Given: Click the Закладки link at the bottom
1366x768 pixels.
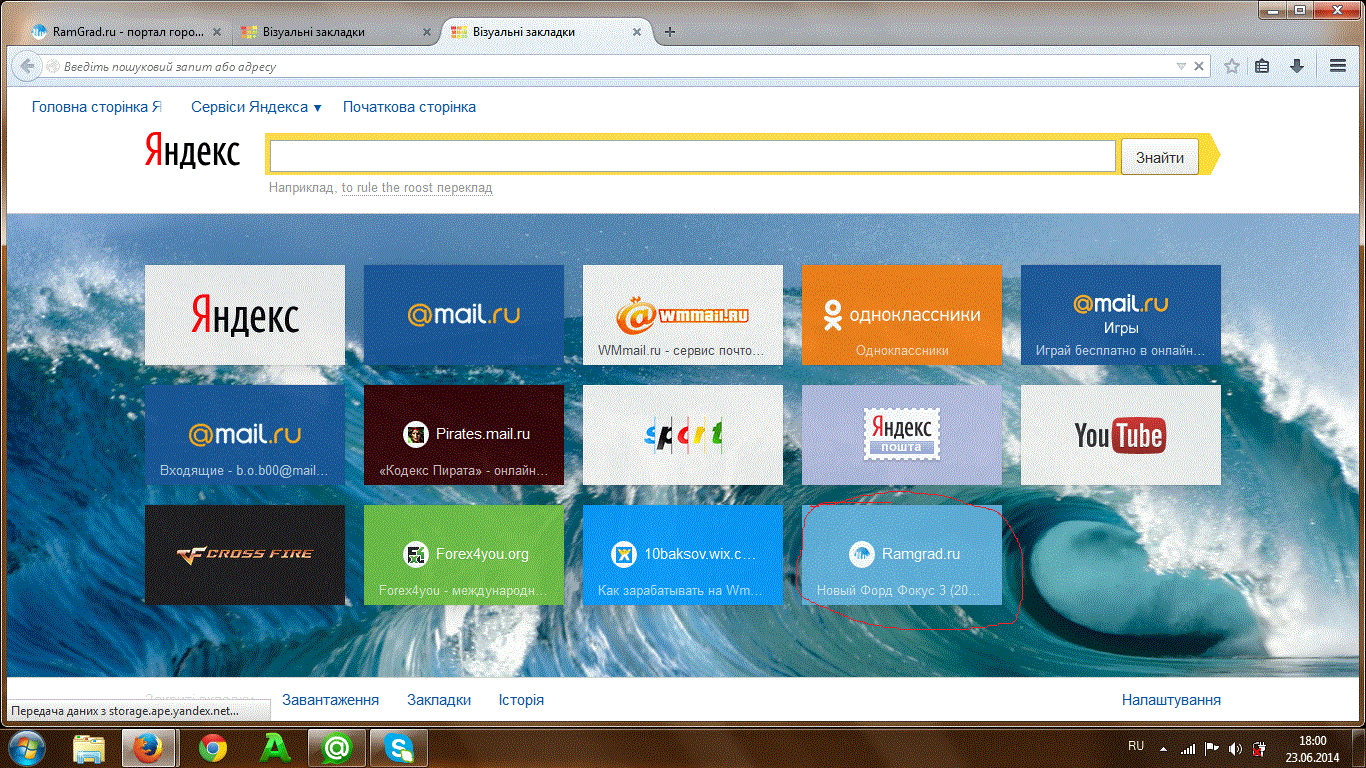Looking at the screenshot, I should (439, 700).
